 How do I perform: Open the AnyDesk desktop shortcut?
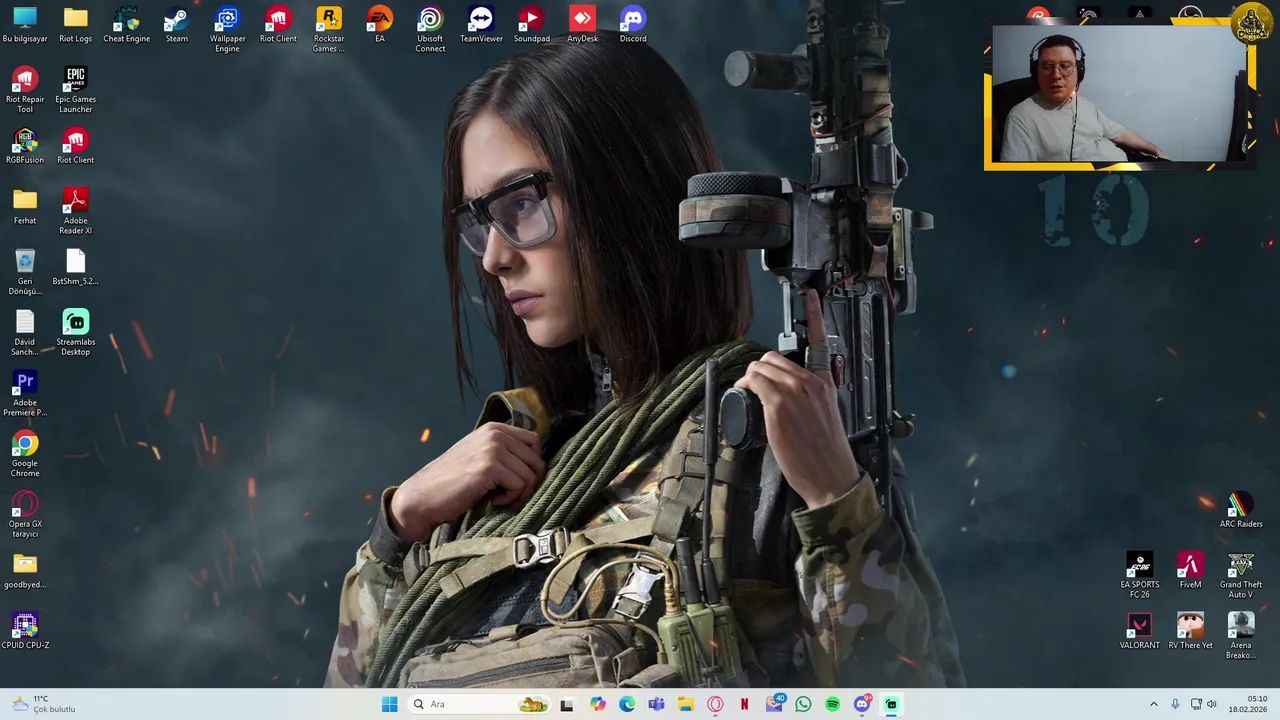point(582,25)
